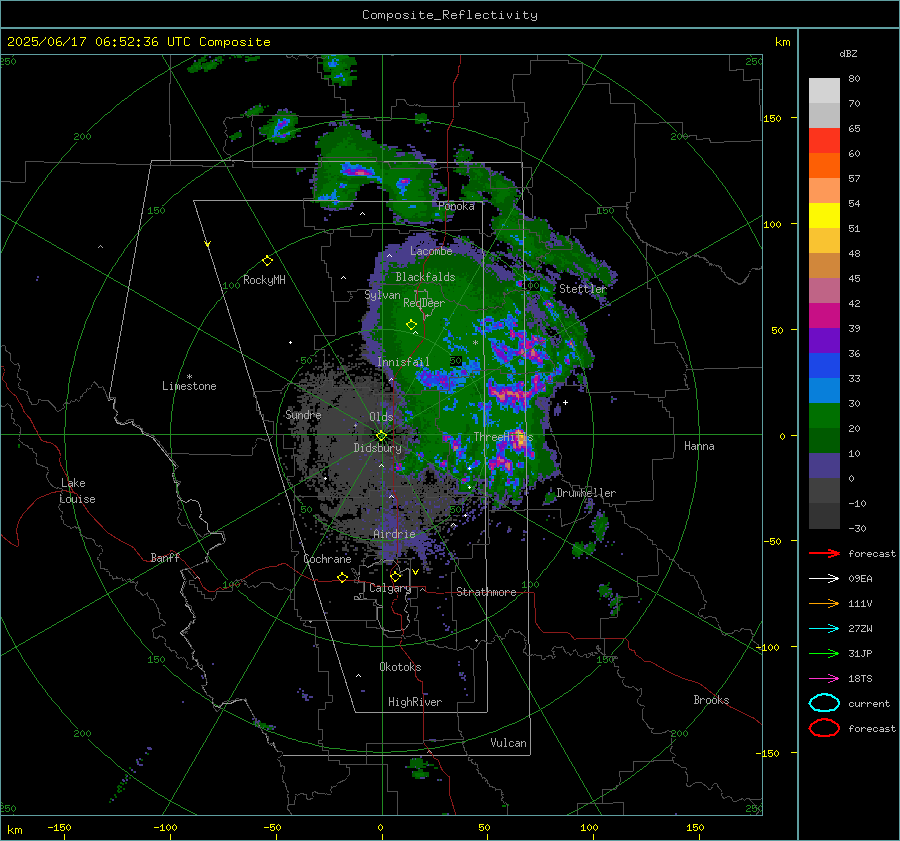Select the magenta swatch in dBZ scale
Viewport: 900px width, 841px height.
(824, 316)
